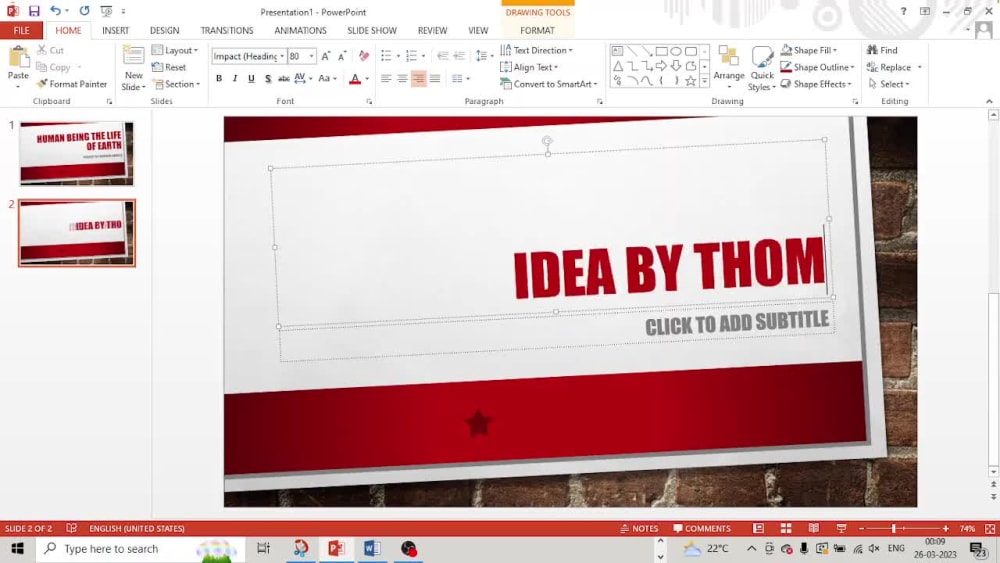This screenshot has height=563, width=1000.
Task: Open the font size dropdown showing 80
Action: tap(311, 56)
